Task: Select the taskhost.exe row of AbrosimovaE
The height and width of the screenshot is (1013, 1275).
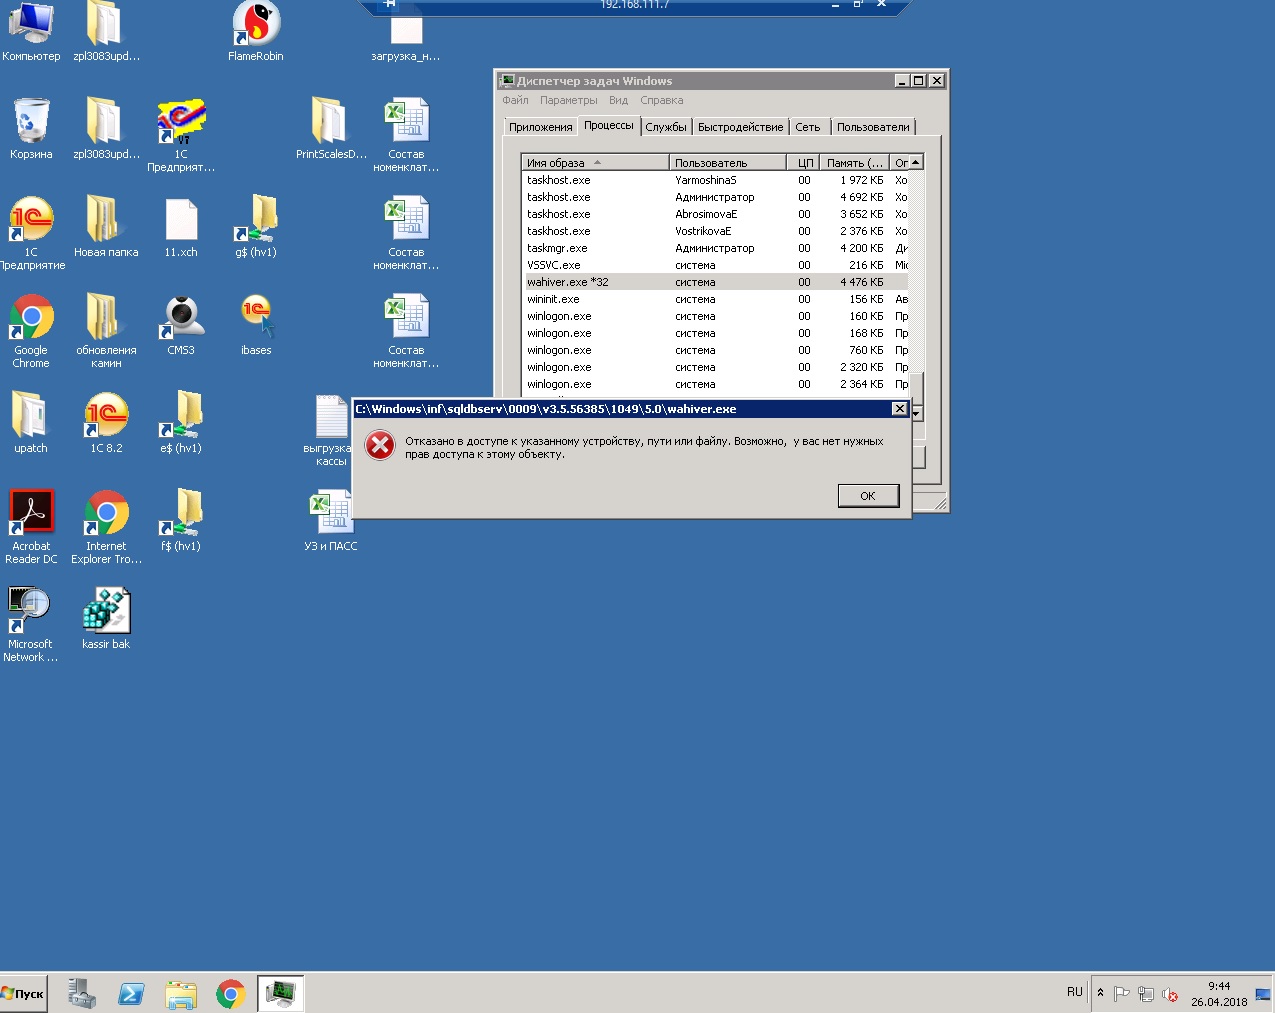Action: pos(715,214)
